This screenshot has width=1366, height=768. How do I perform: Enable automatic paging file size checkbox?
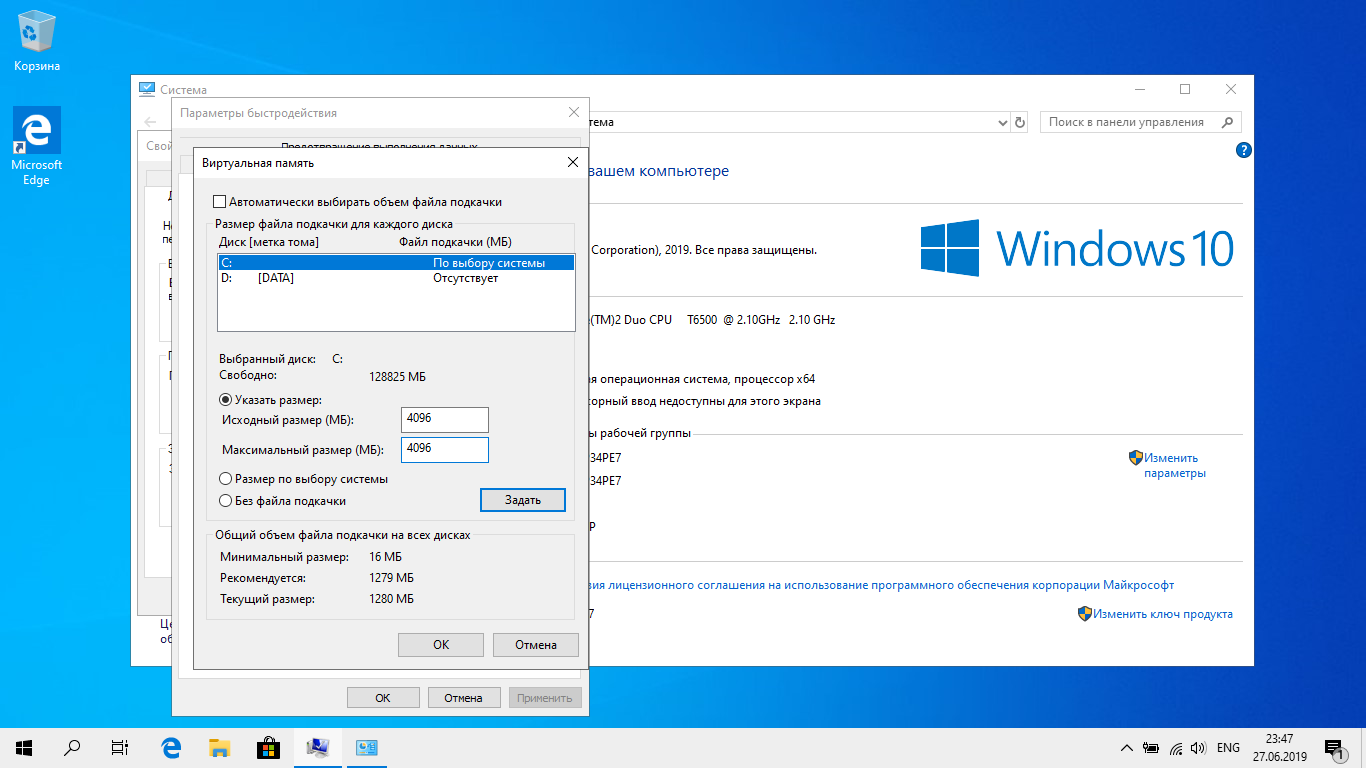221,202
